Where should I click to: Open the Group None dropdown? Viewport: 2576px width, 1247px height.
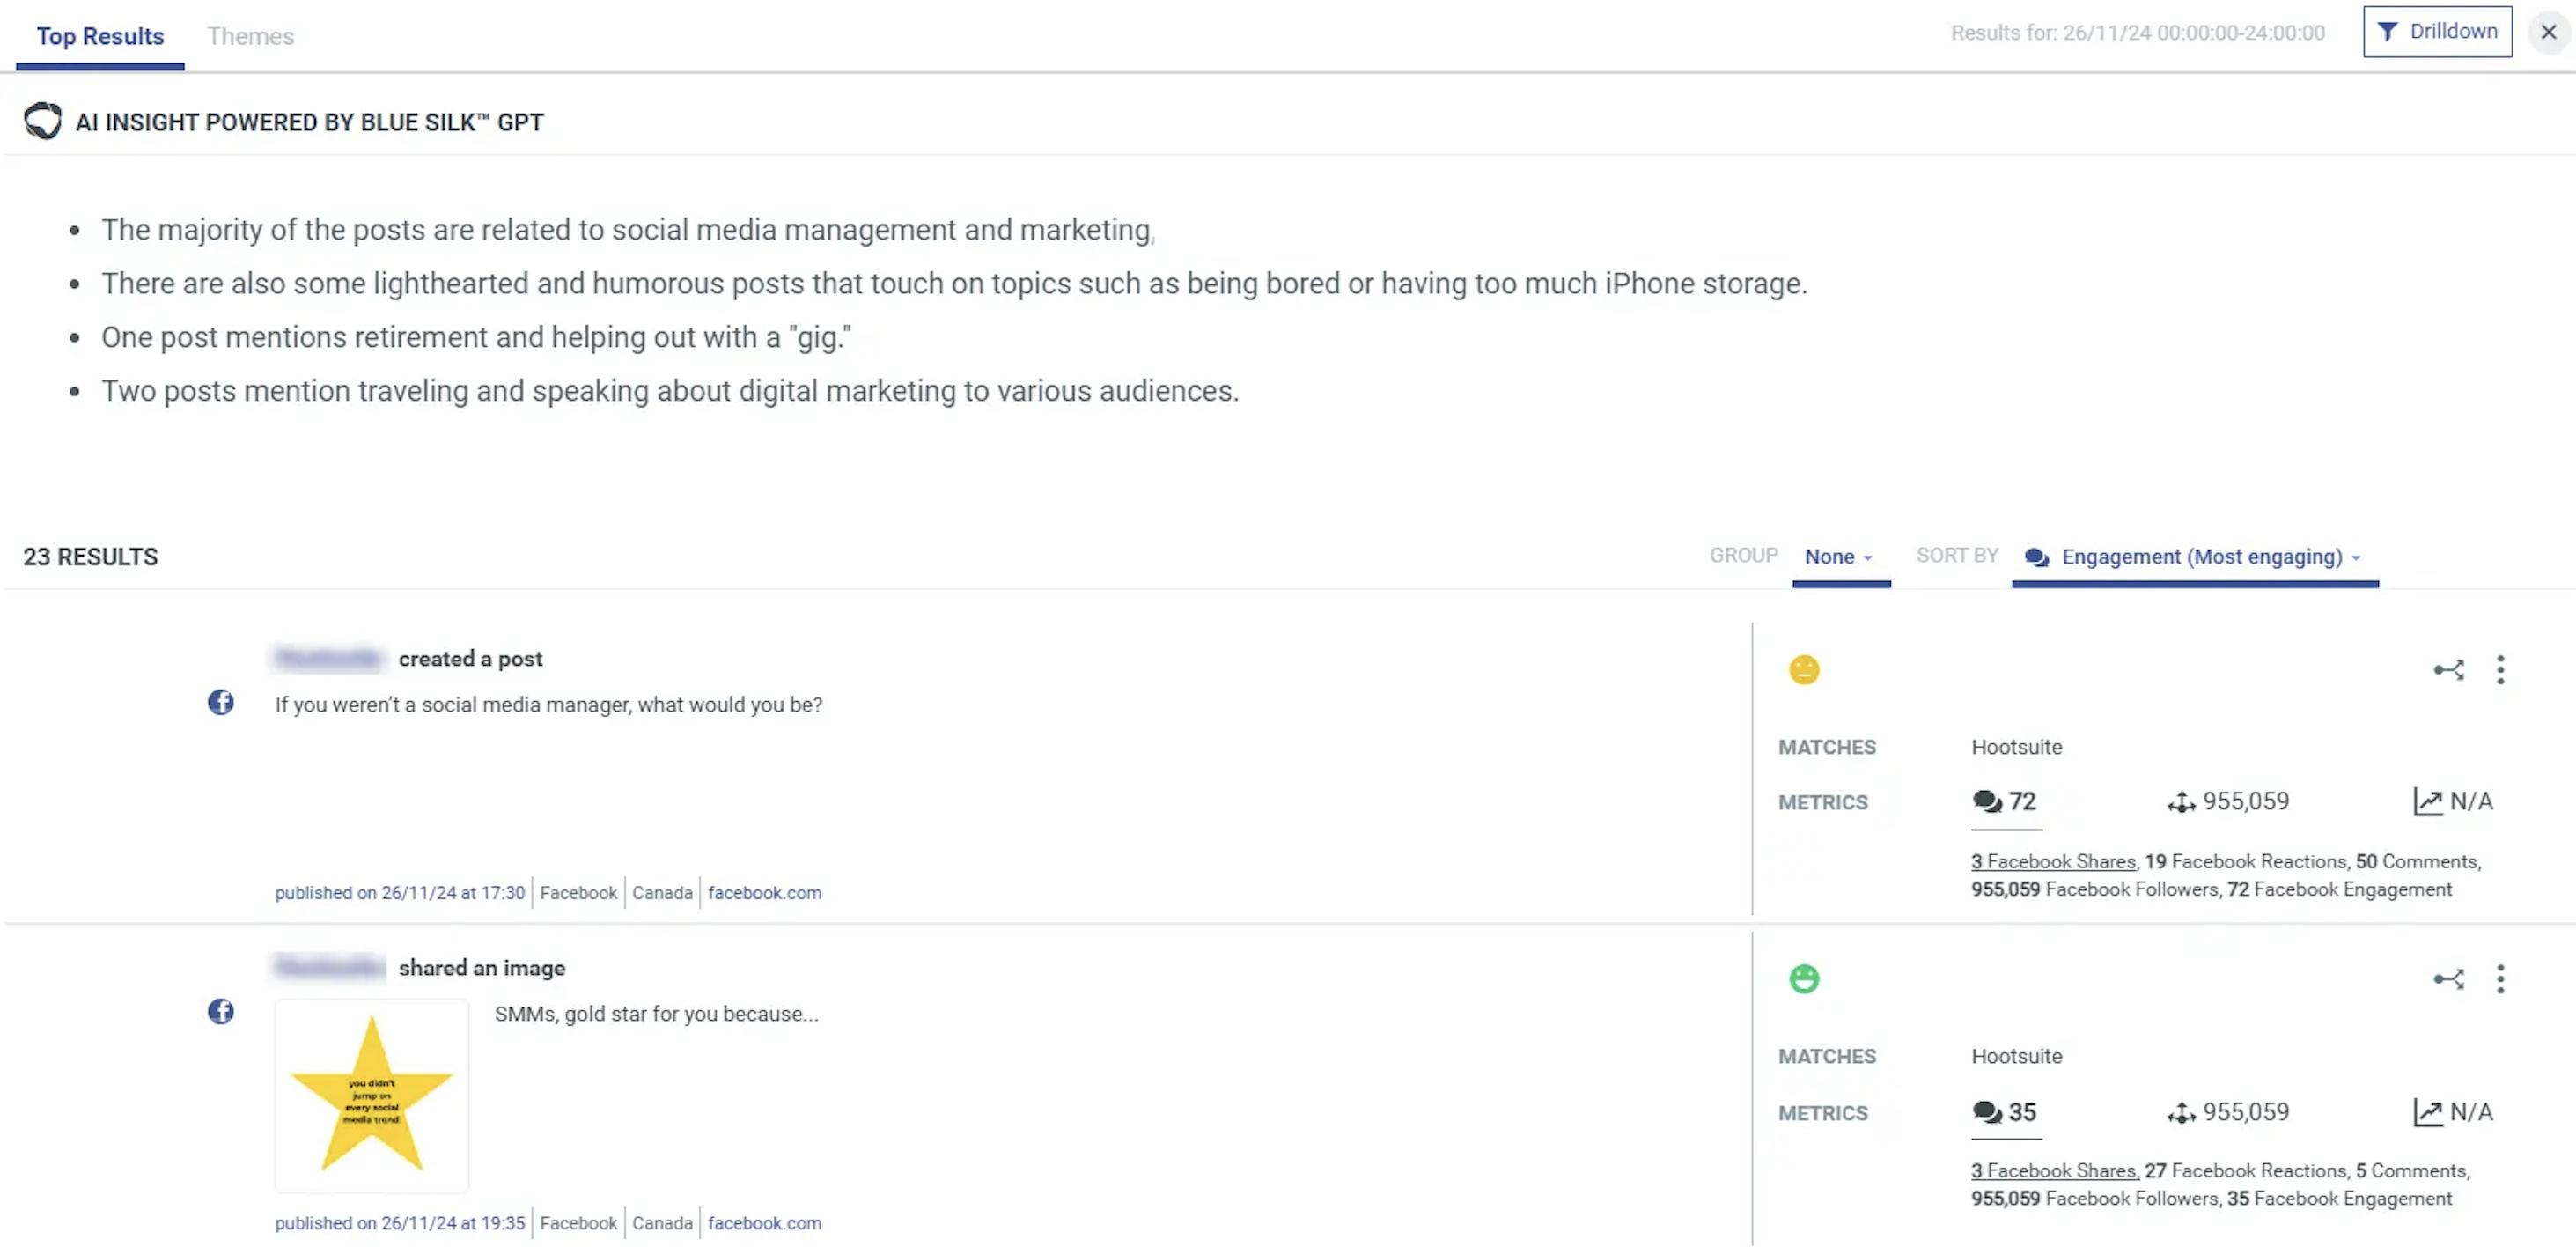pos(1838,556)
